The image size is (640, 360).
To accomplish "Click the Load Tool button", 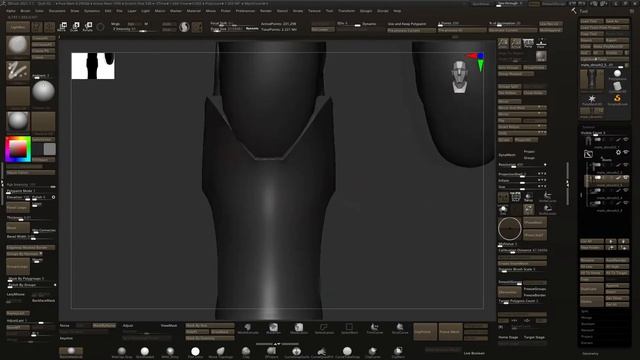I will click(591, 21).
